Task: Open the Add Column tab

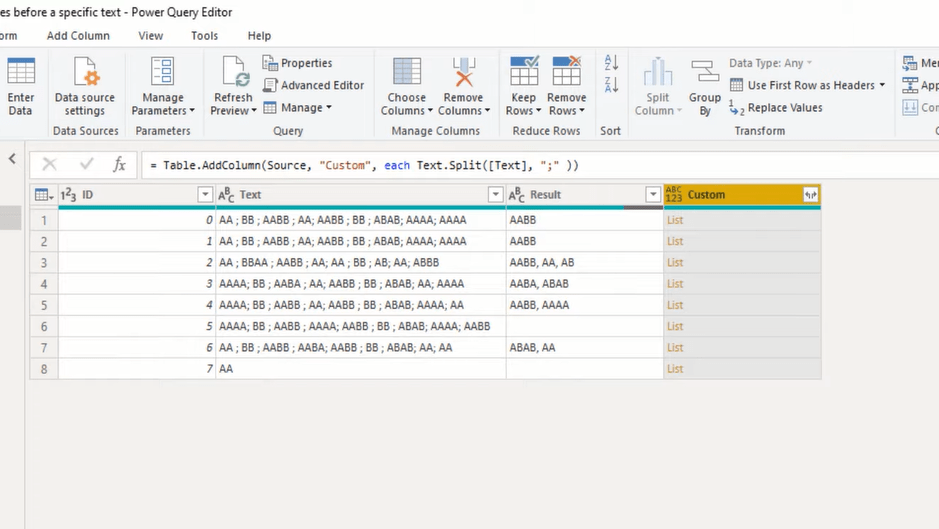Action: 78,36
